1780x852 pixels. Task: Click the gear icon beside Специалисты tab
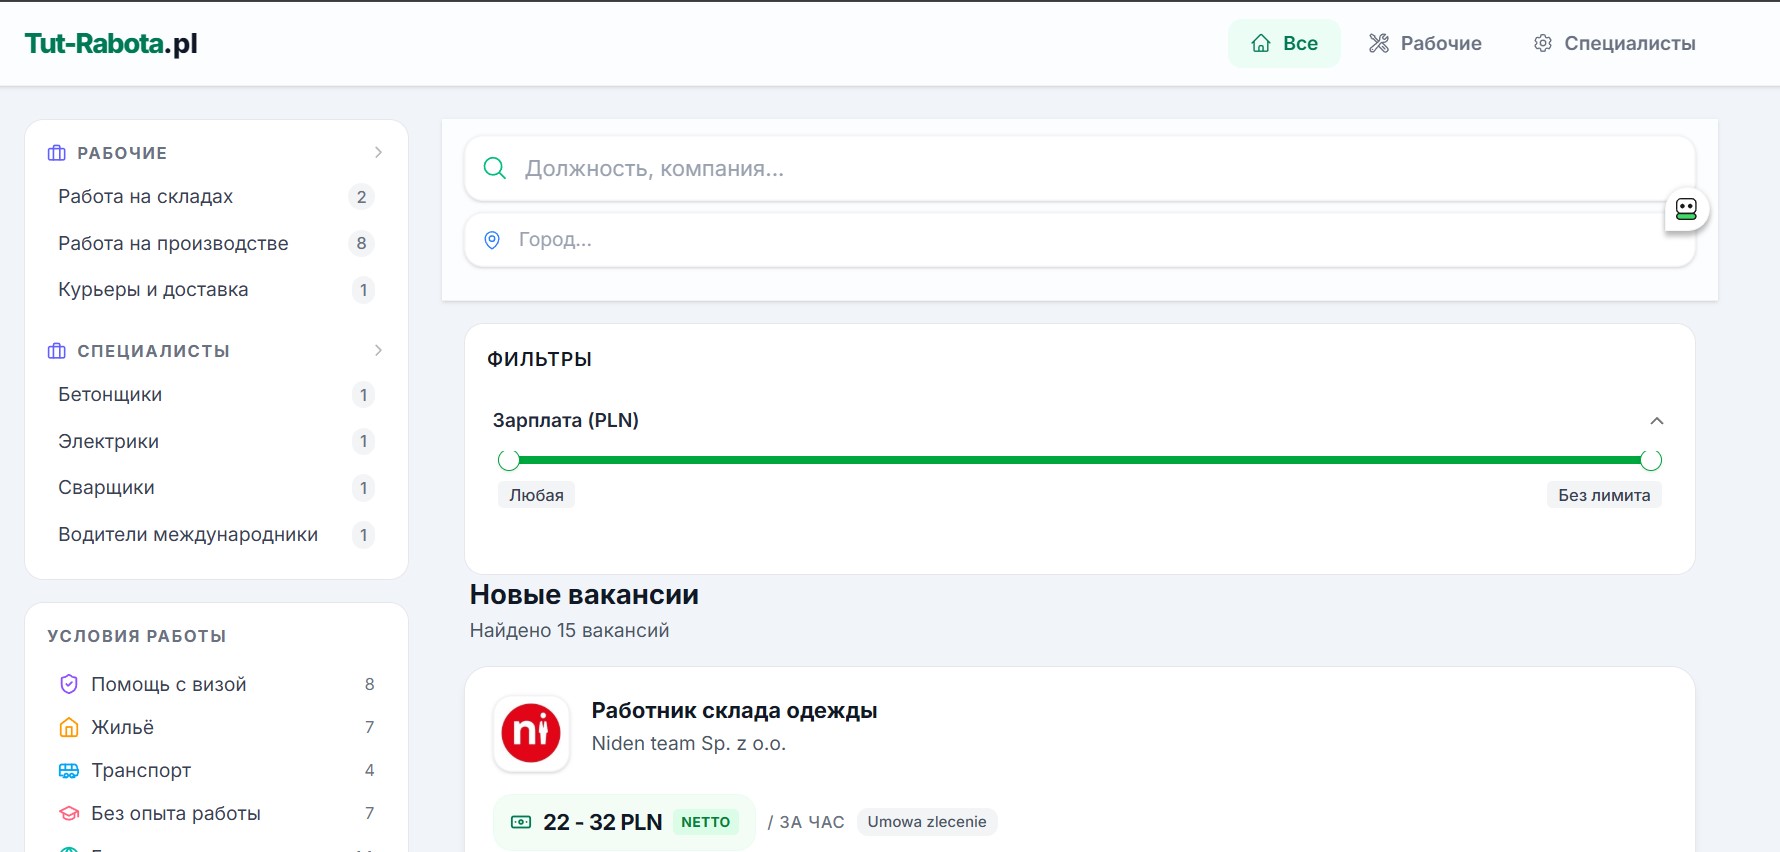point(1543,43)
